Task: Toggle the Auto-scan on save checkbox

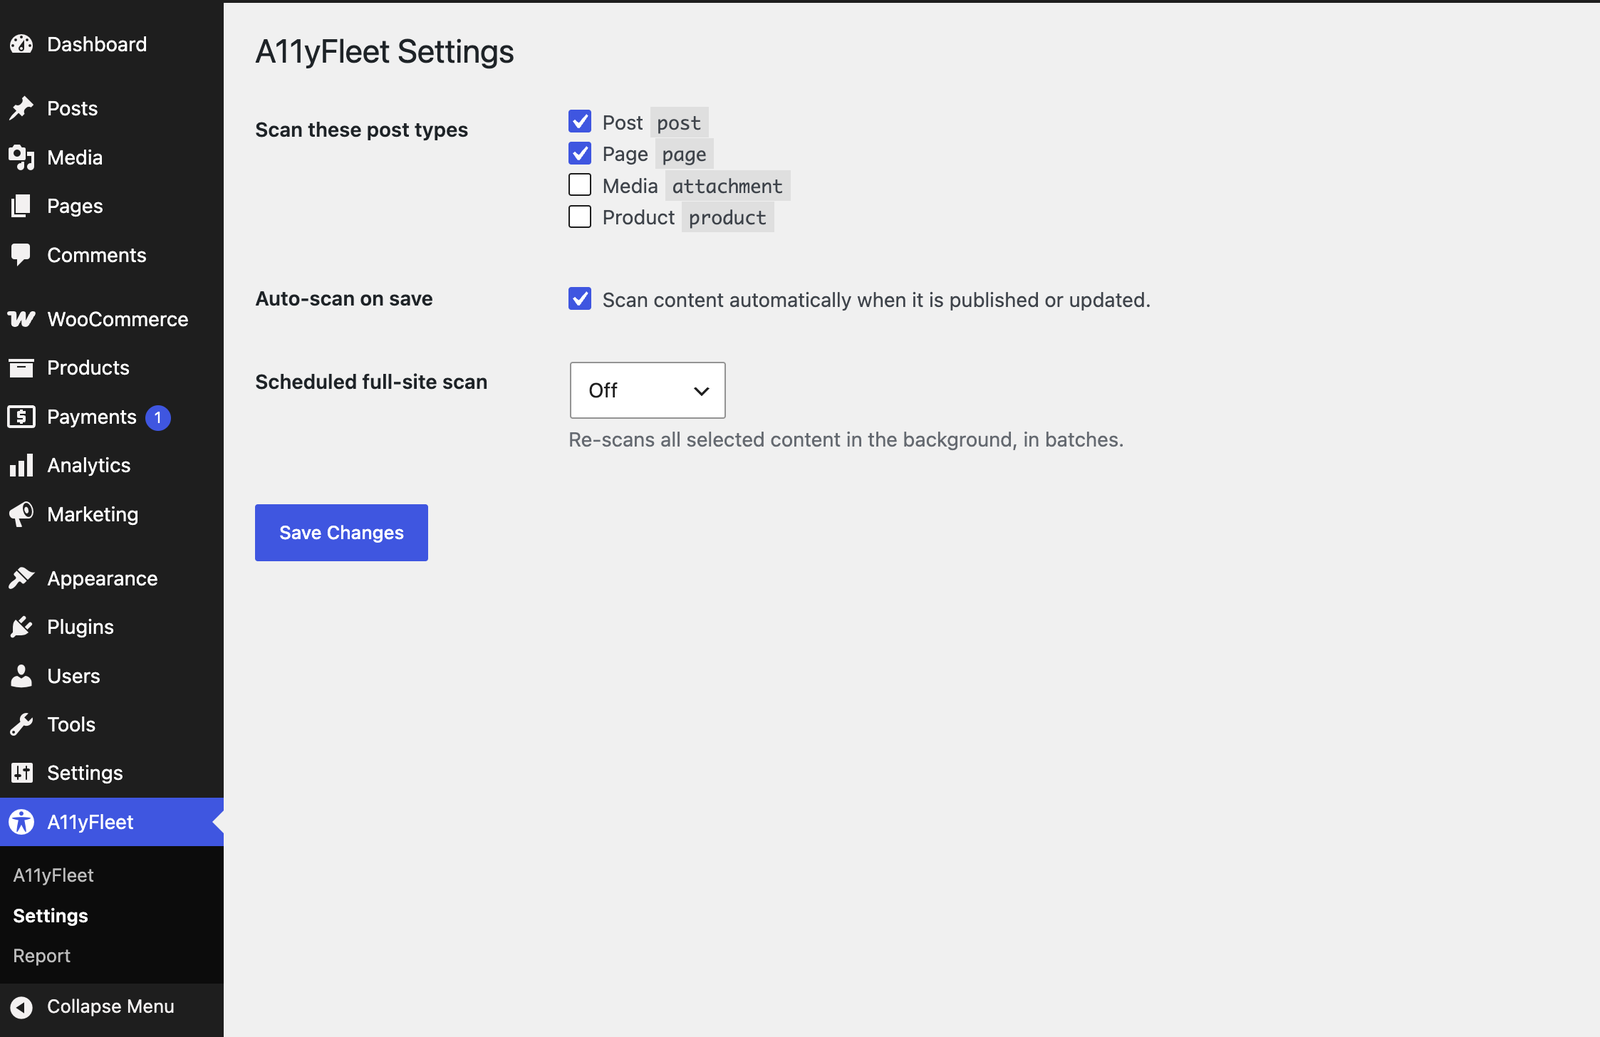Action: click(580, 299)
